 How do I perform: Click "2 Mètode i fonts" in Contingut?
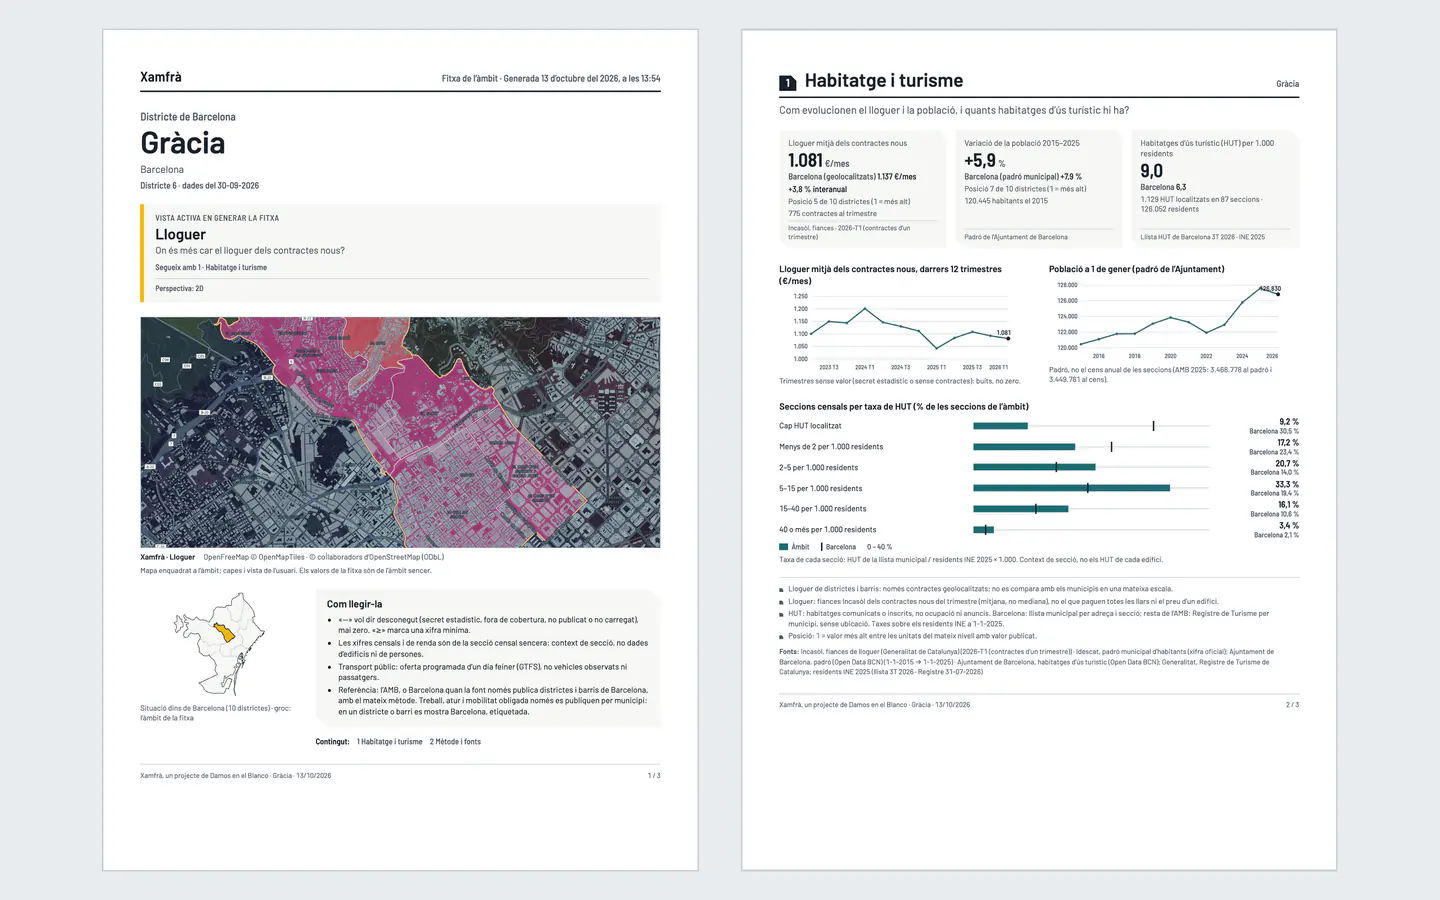pos(455,742)
